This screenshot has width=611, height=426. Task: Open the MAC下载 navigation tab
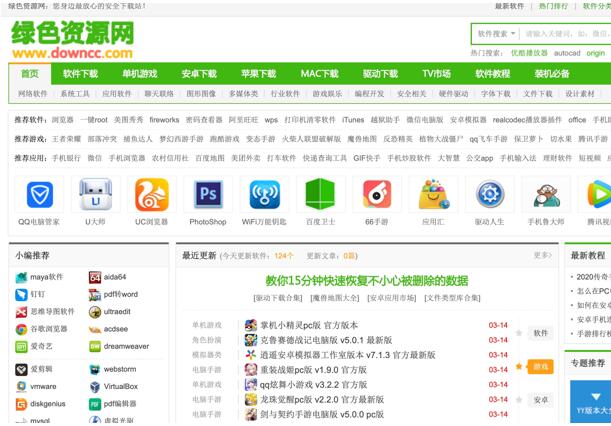(x=319, y=74)
